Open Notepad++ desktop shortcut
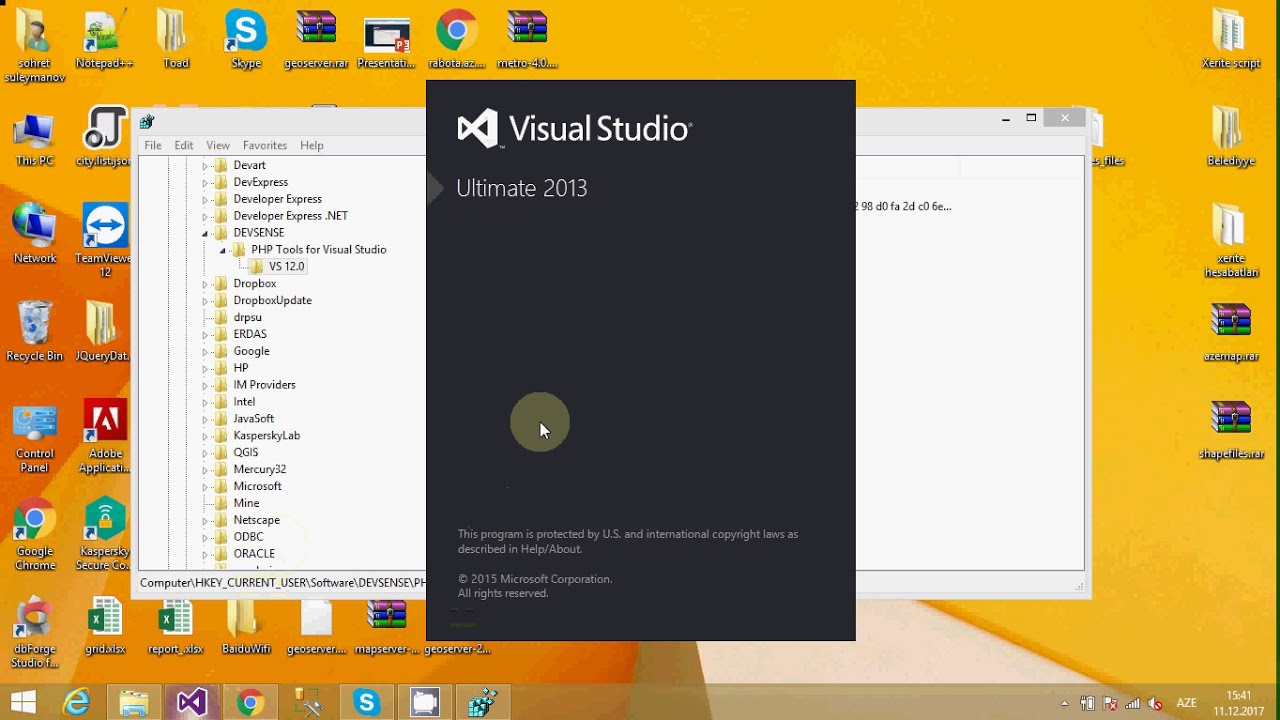Viewport: 1280px width, 720px height. click(x=104, y=40)
